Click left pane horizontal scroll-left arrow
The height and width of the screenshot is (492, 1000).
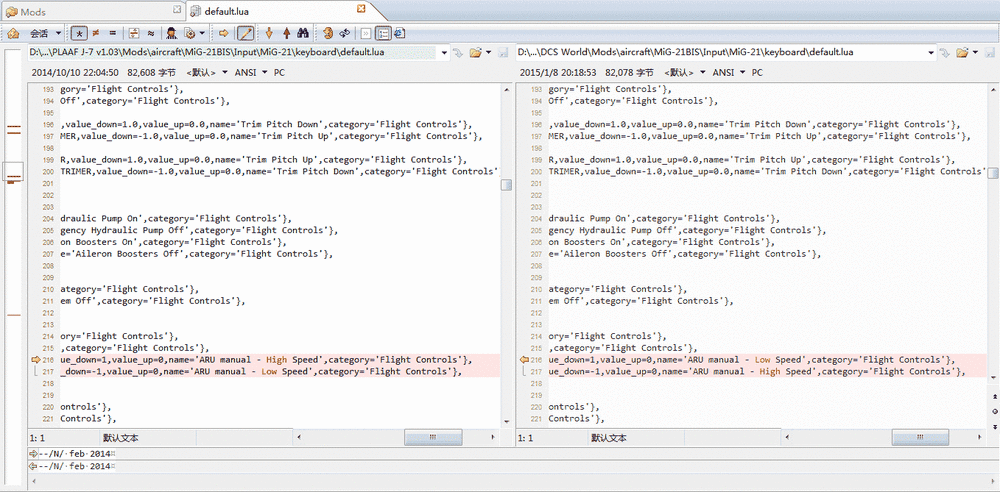point(299,437)
